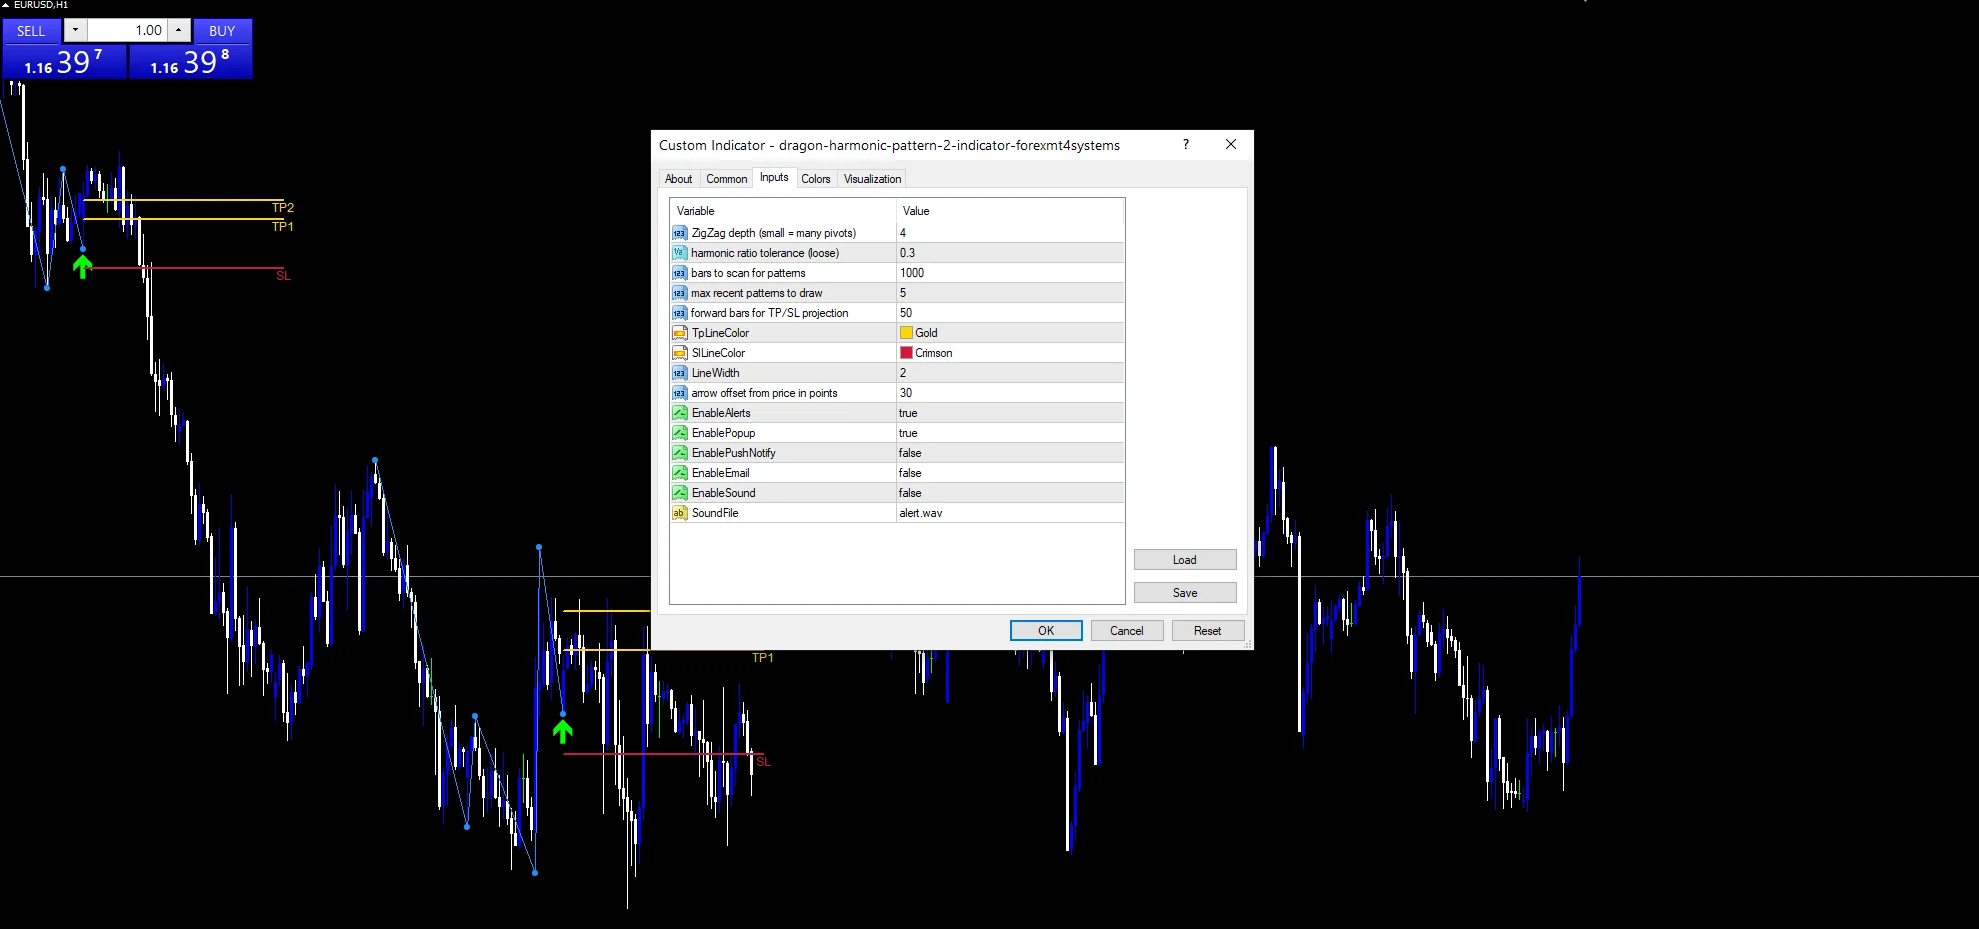This screenshot has height=929, width=1979.
Task: Click forward bars projection value 50
Action: coord(1010,313)
